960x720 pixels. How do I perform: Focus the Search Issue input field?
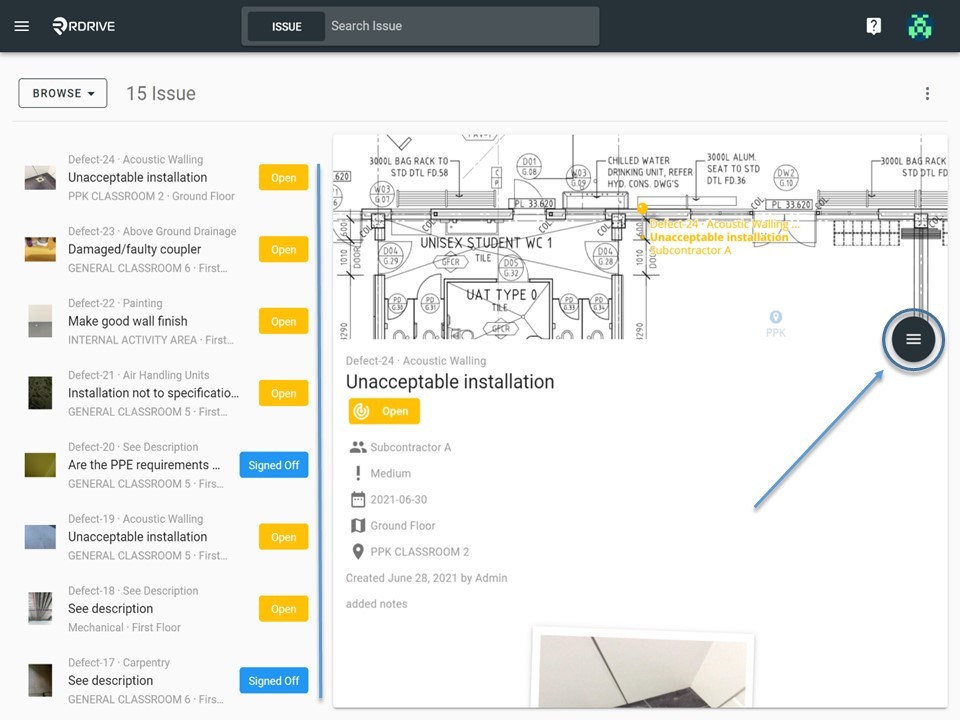462,26
